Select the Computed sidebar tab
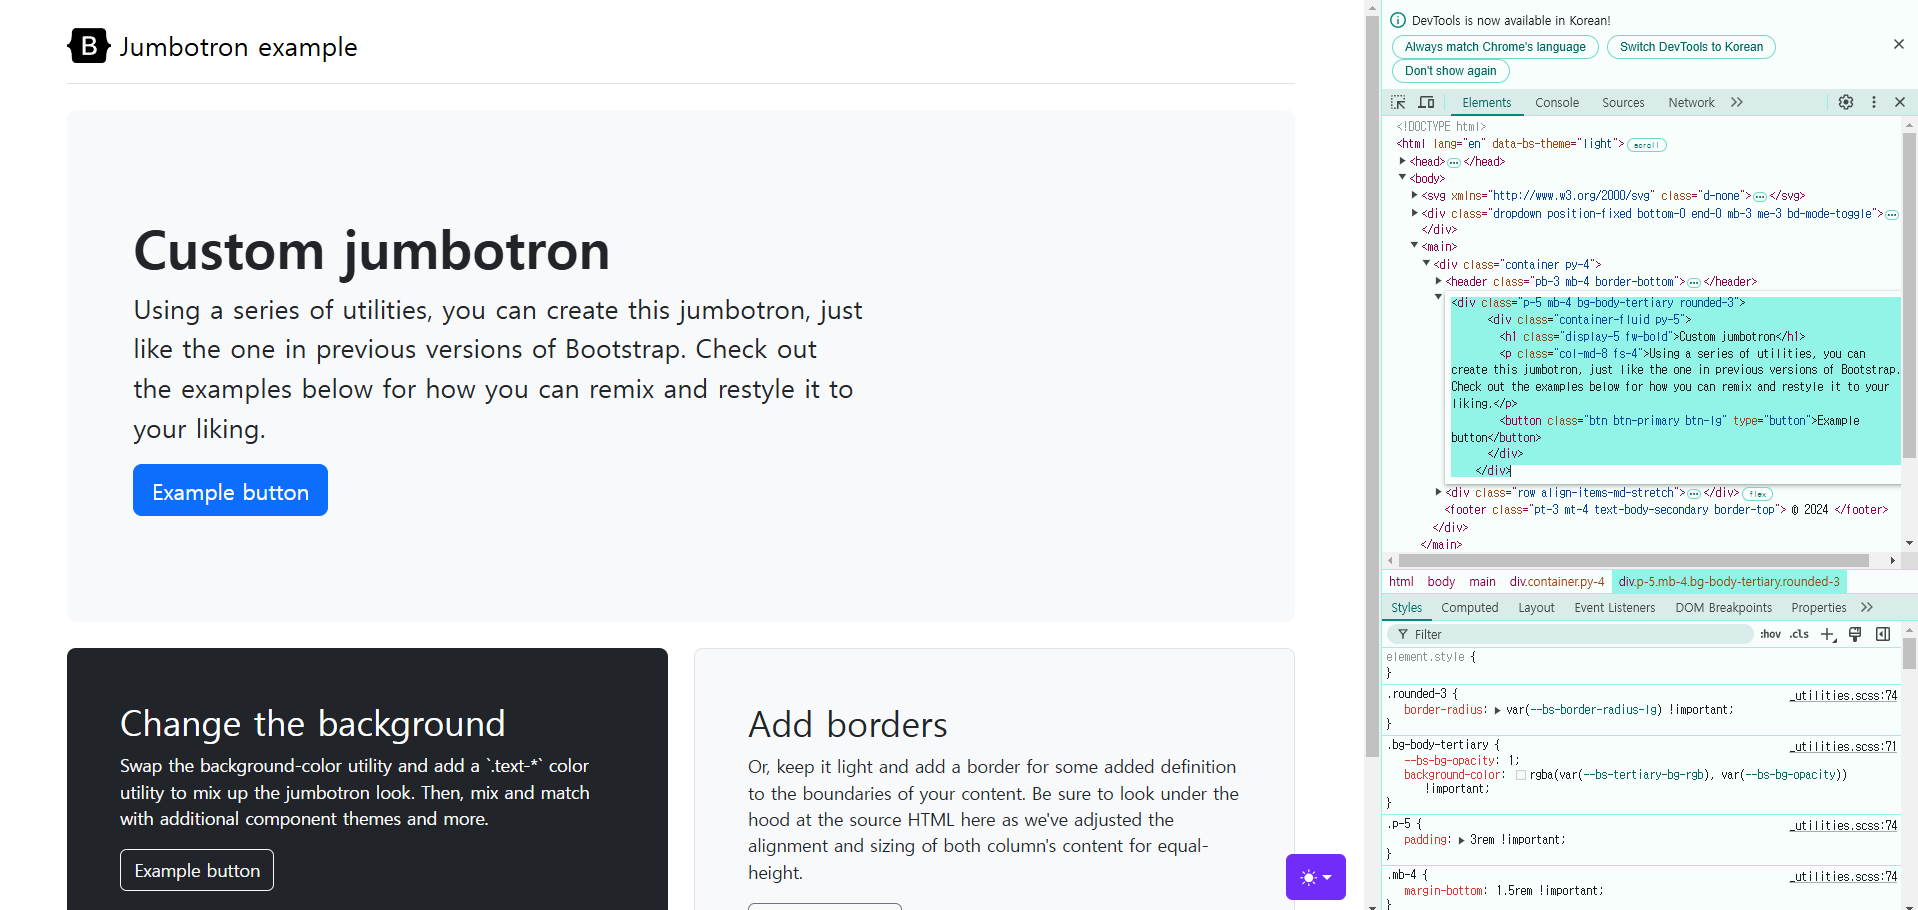This screenshot has width=1918, height=910. 1470,608
